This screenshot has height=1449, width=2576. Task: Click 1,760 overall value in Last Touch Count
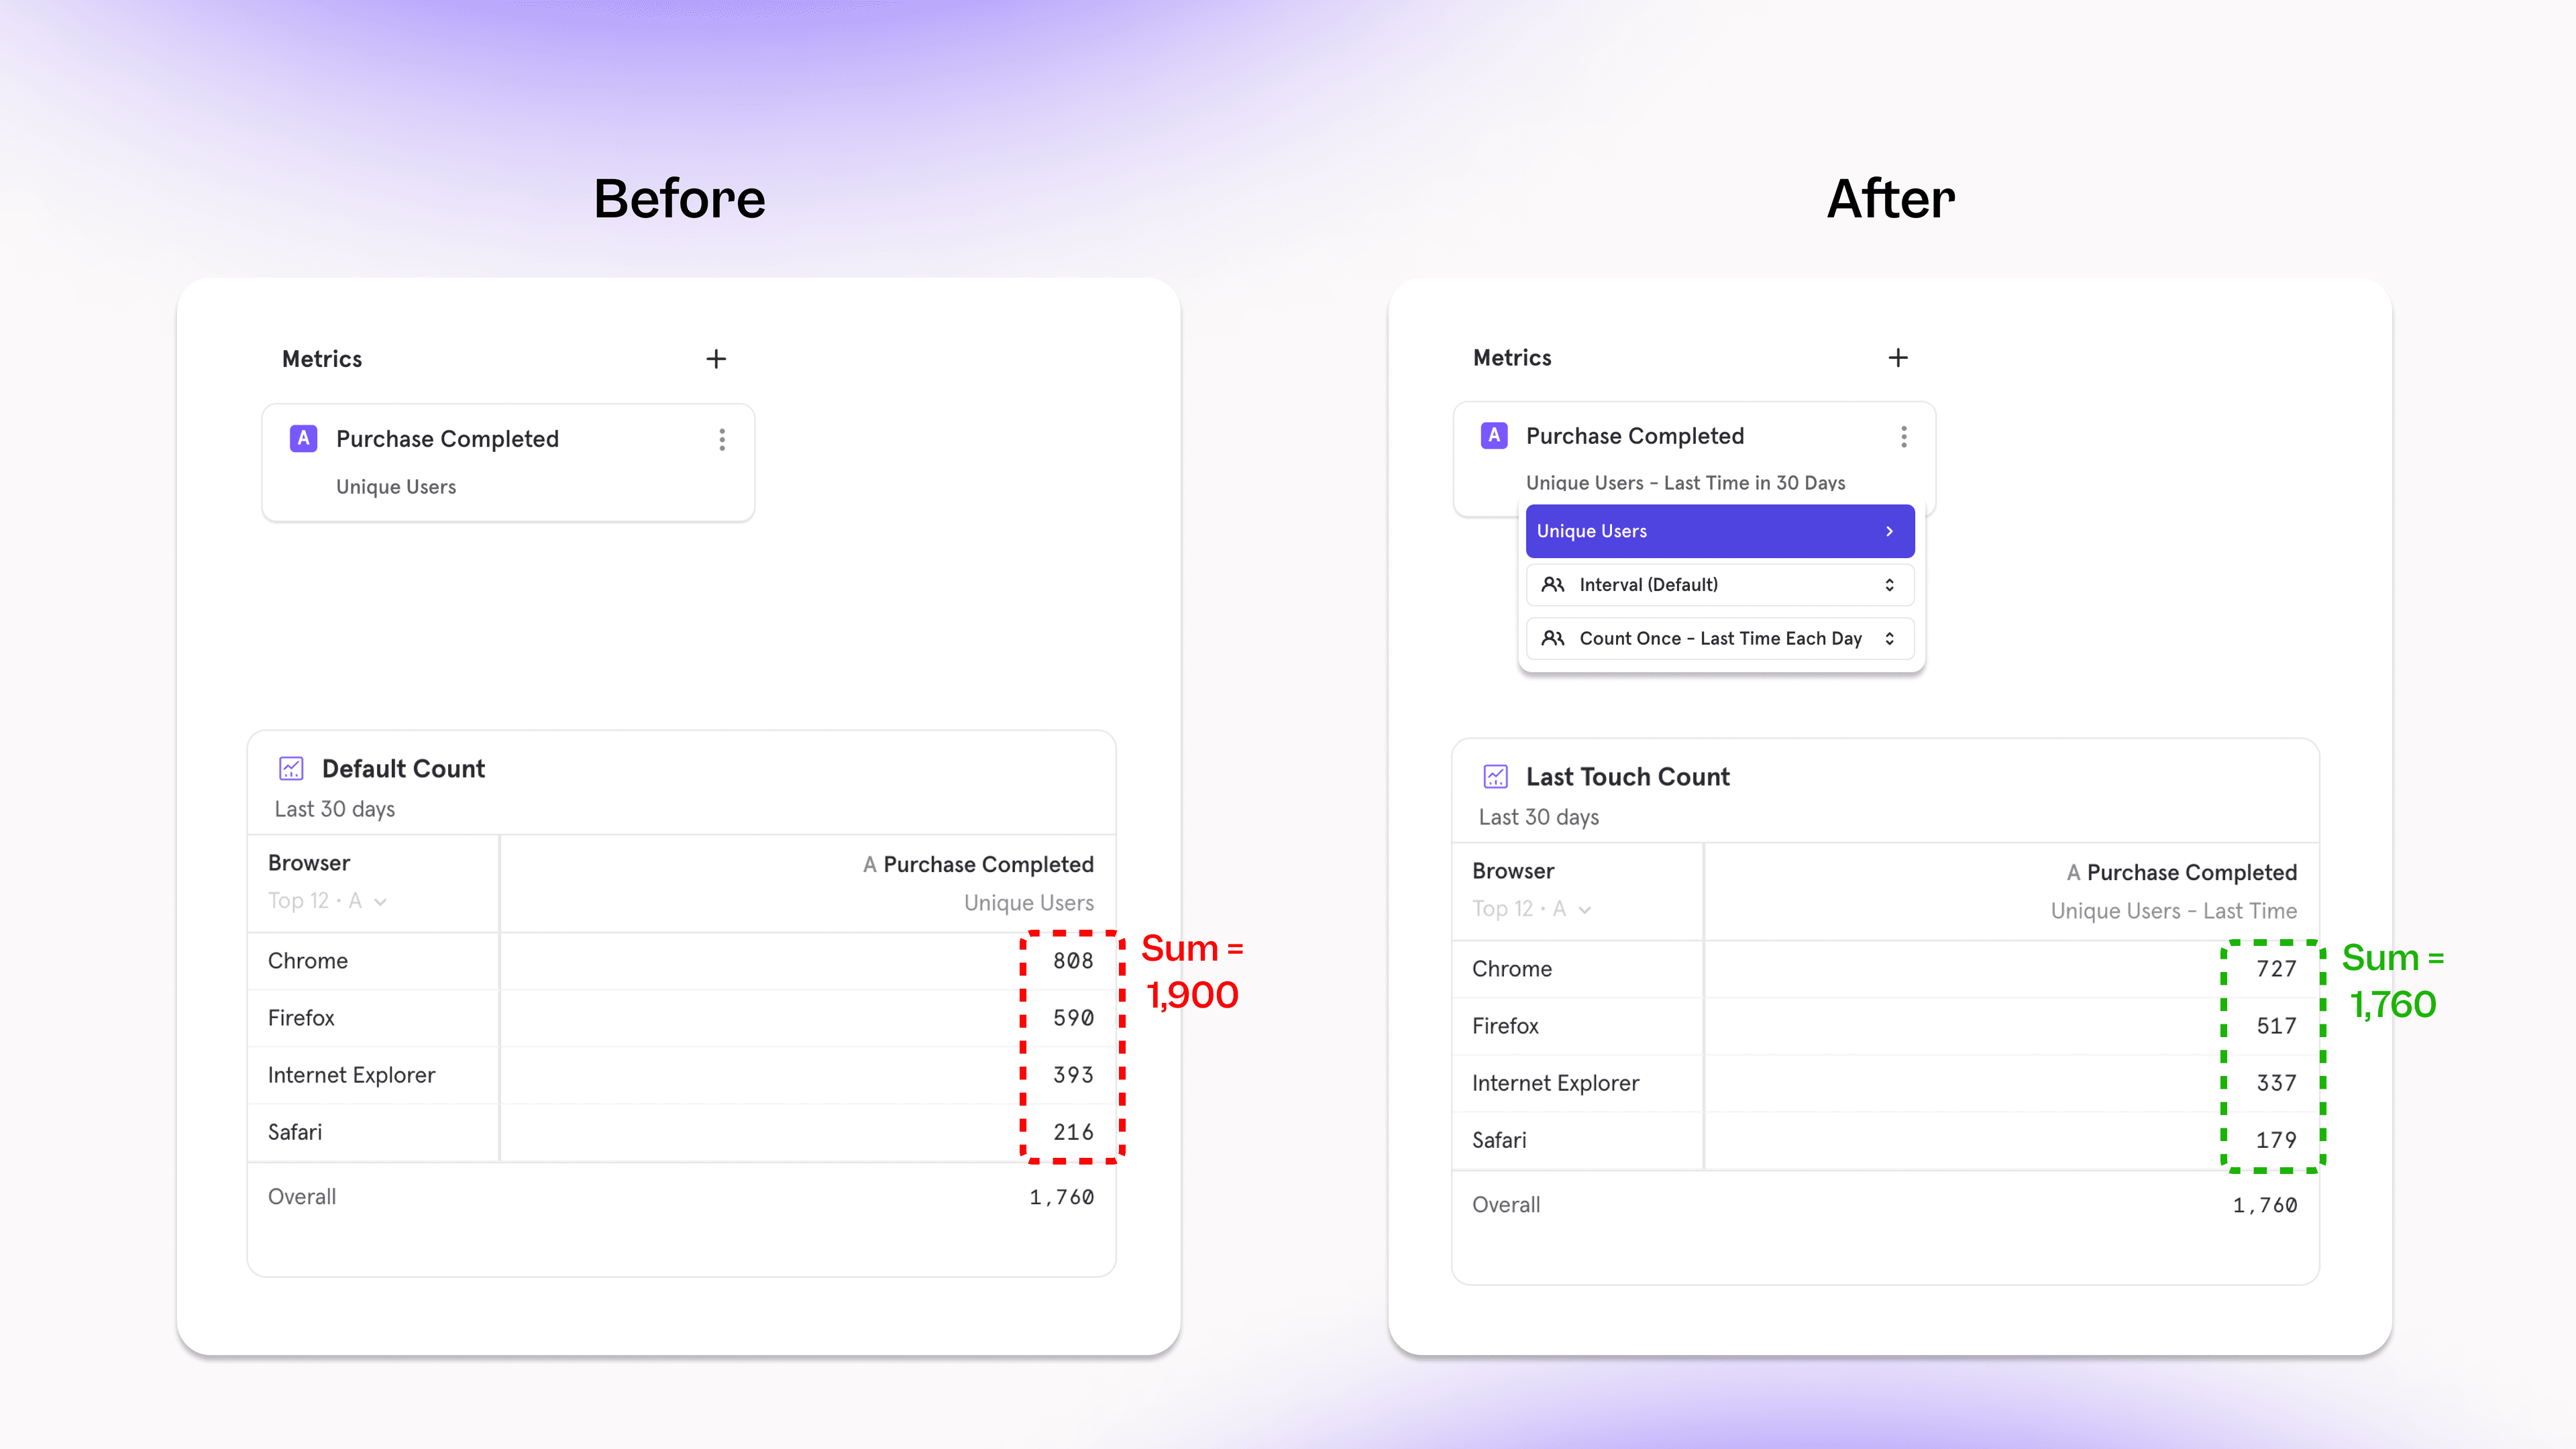2265,1205
